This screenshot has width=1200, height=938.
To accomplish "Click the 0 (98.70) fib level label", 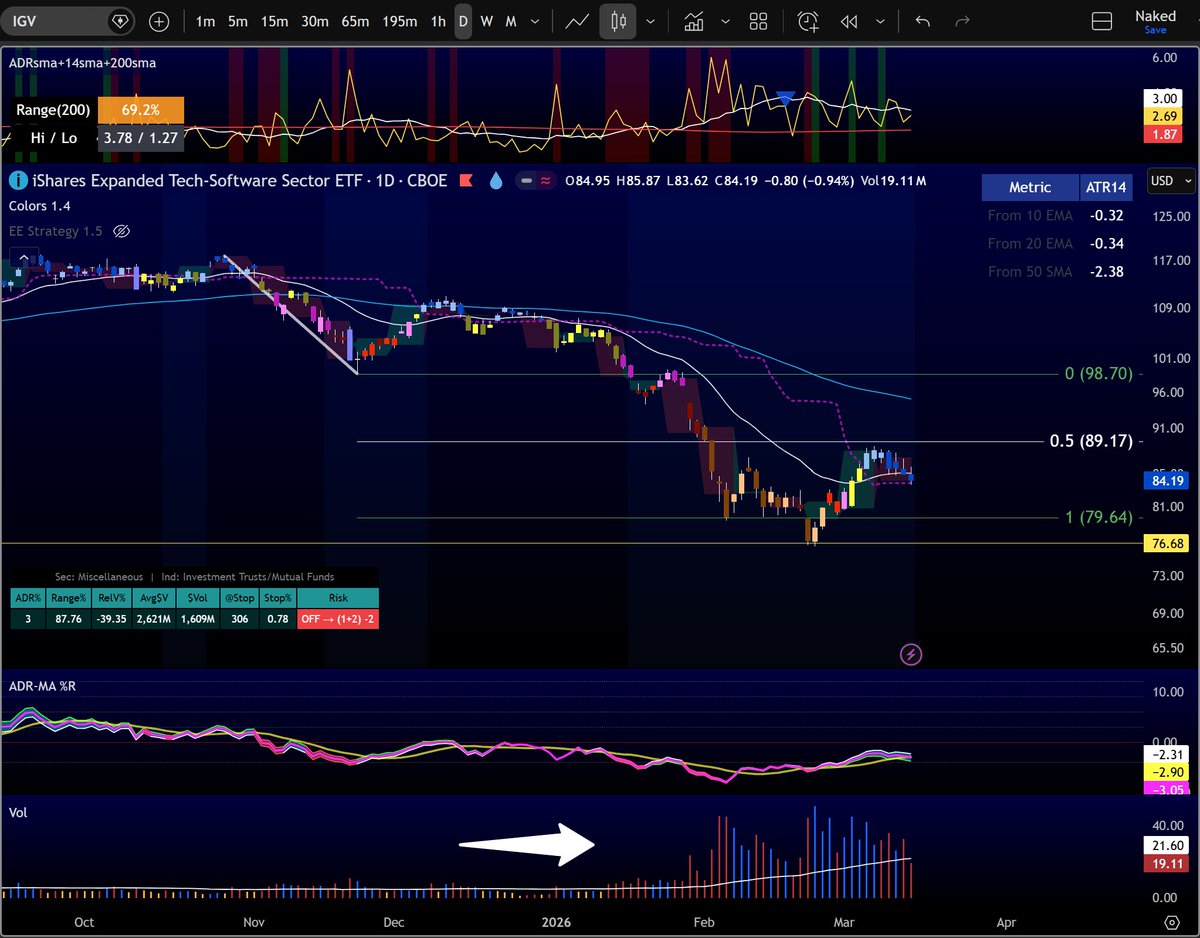I will point(1098,373).
